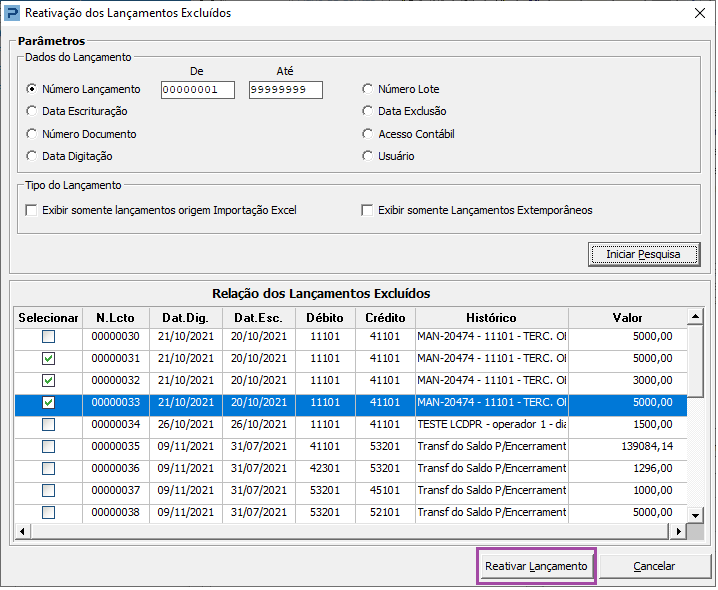Click the scroll right arrow of the table

click(x=679, y=532)
